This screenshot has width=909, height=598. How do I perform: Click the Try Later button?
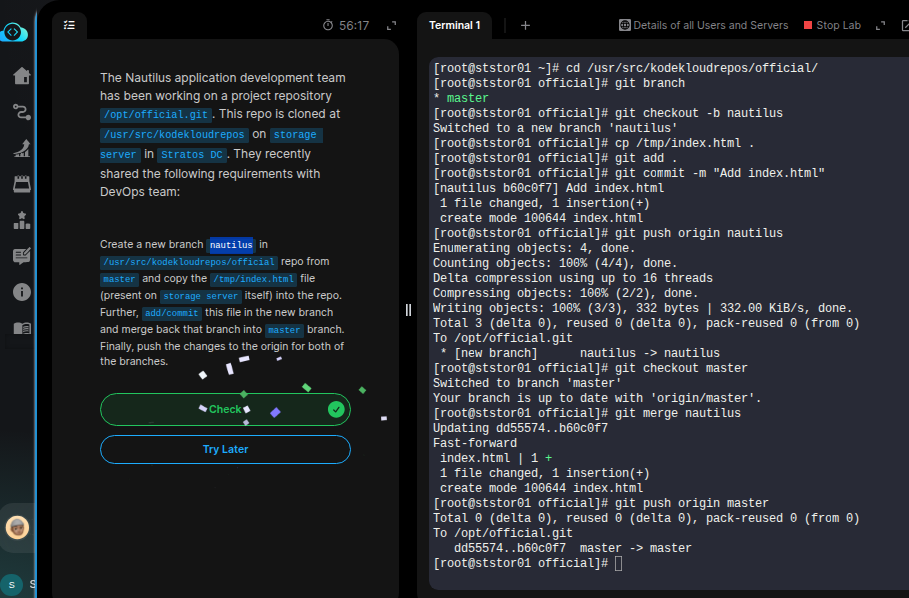225,449
